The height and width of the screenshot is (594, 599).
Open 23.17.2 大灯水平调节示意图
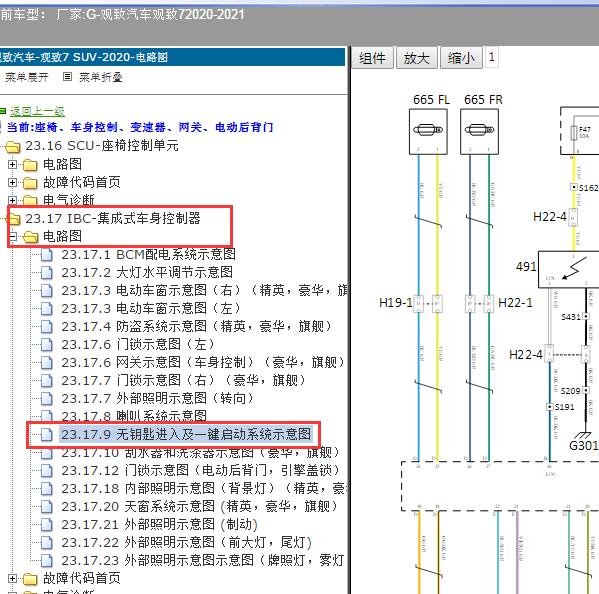147,272
